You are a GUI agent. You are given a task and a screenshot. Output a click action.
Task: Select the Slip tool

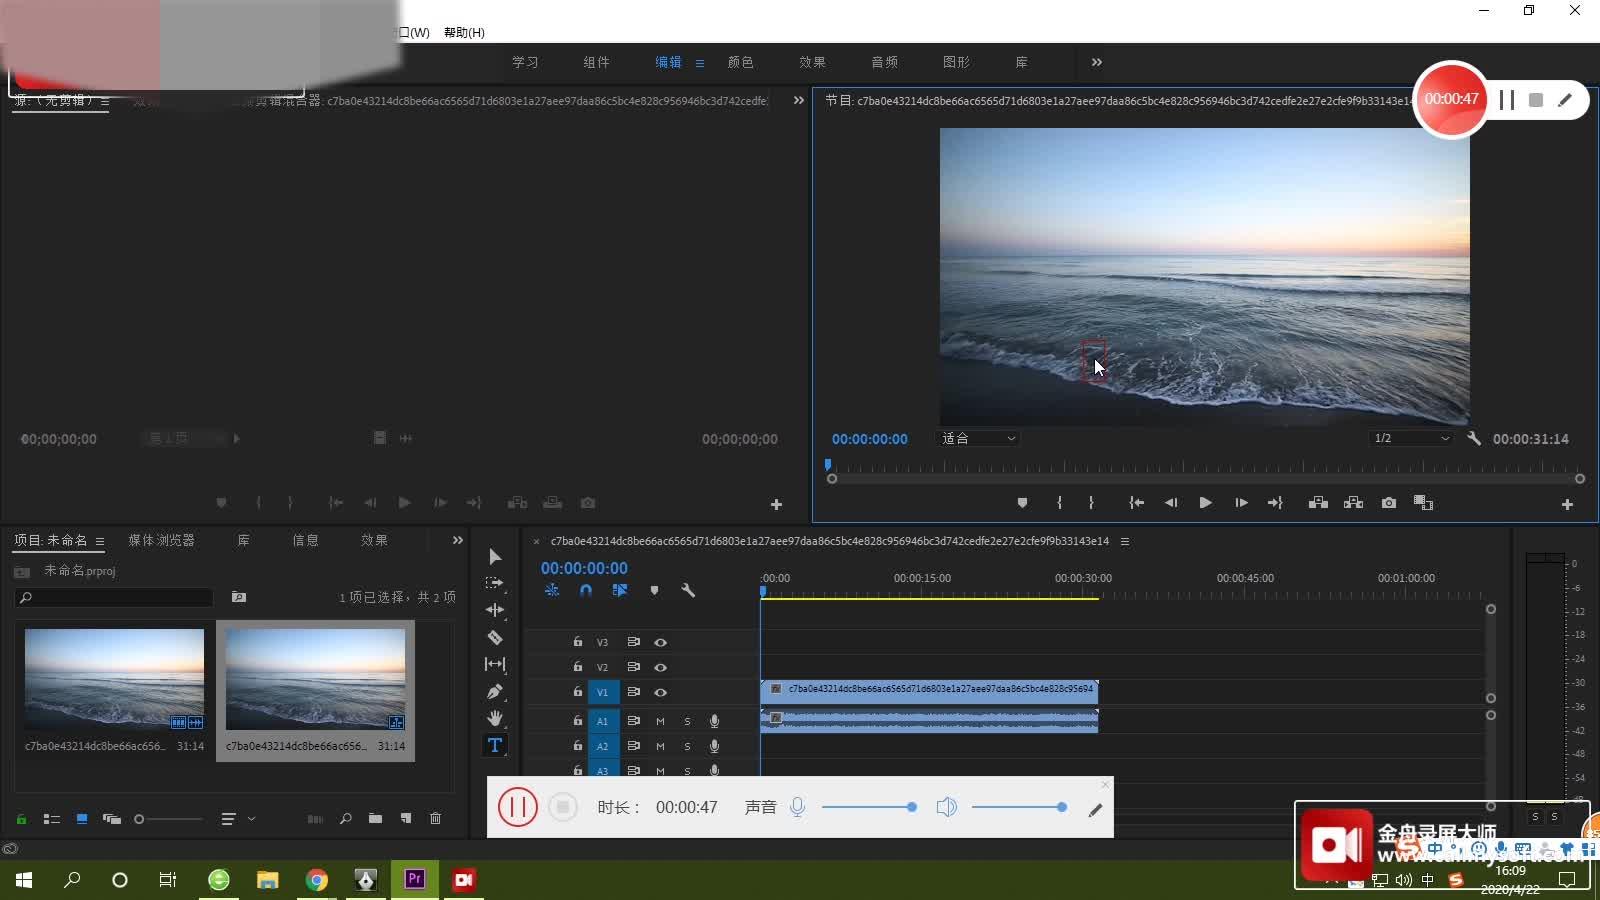[495, 664]
